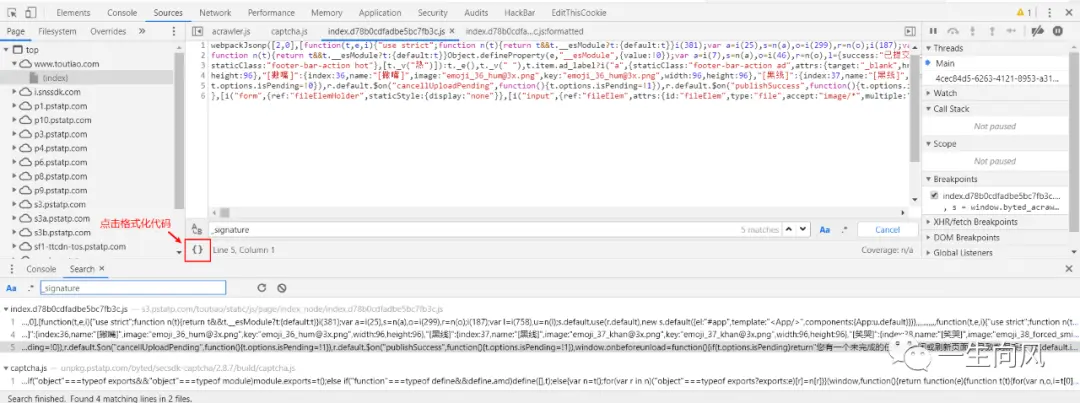This screenshot has height=403, width=1080.
Task: Uncheck the index.d78b0cdfadbe5bc7fb3c breakpoint checkbox
Action: [934, 196]
